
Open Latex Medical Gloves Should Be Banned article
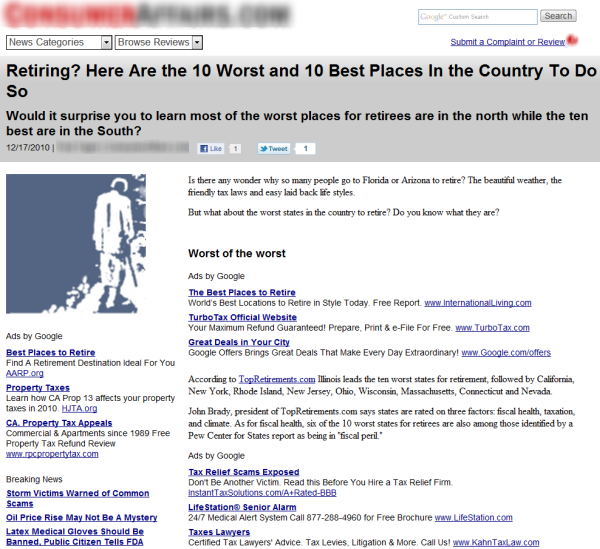pos(75,537)
